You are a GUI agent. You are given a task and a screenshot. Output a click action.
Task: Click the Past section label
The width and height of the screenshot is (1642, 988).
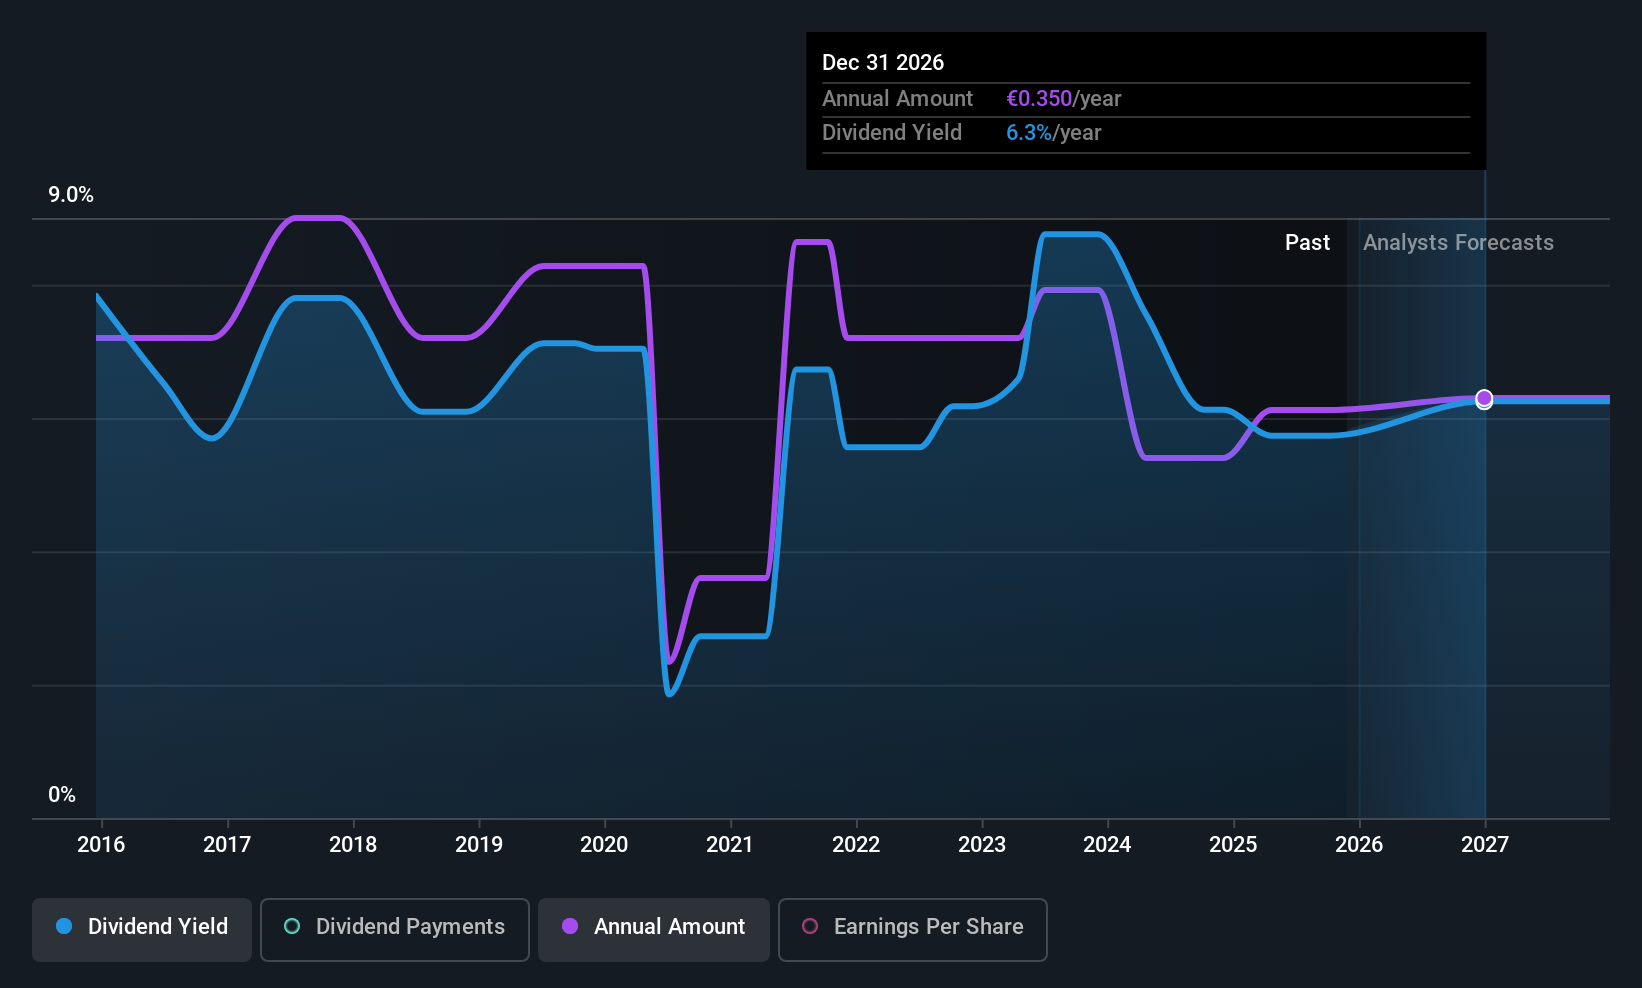(x=1307, y=243)
